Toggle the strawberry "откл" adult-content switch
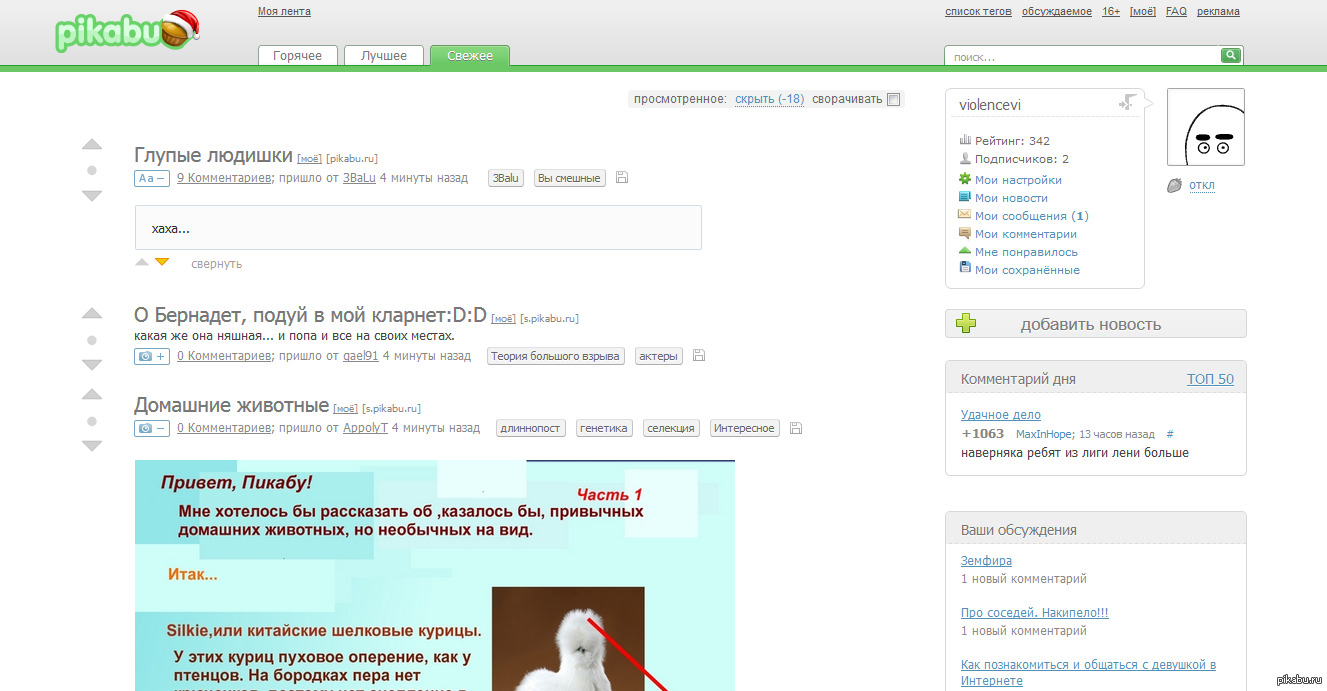Image resolution: width=1327 pixels, height=691 pixels. [1175, 185]
